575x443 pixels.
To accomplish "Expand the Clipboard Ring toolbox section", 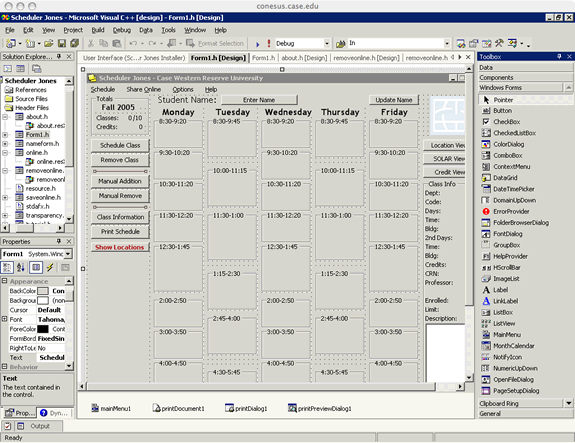I will [526, 403].
